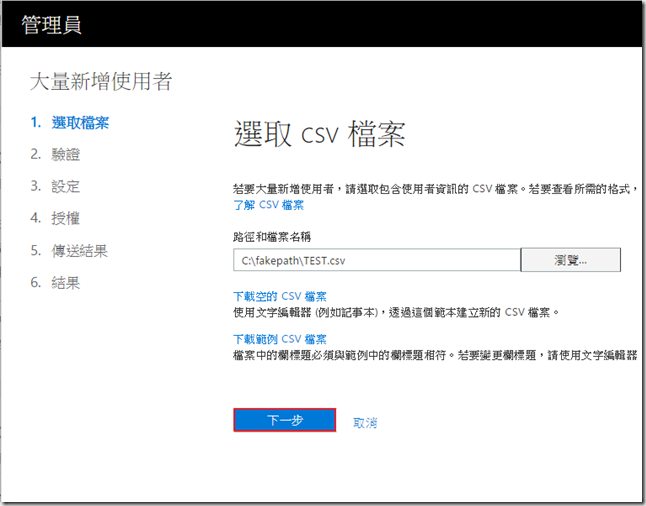This screenshot has width=646, height=506.
Task: Jump to the 授權 step
Action: tap(65, 218)
